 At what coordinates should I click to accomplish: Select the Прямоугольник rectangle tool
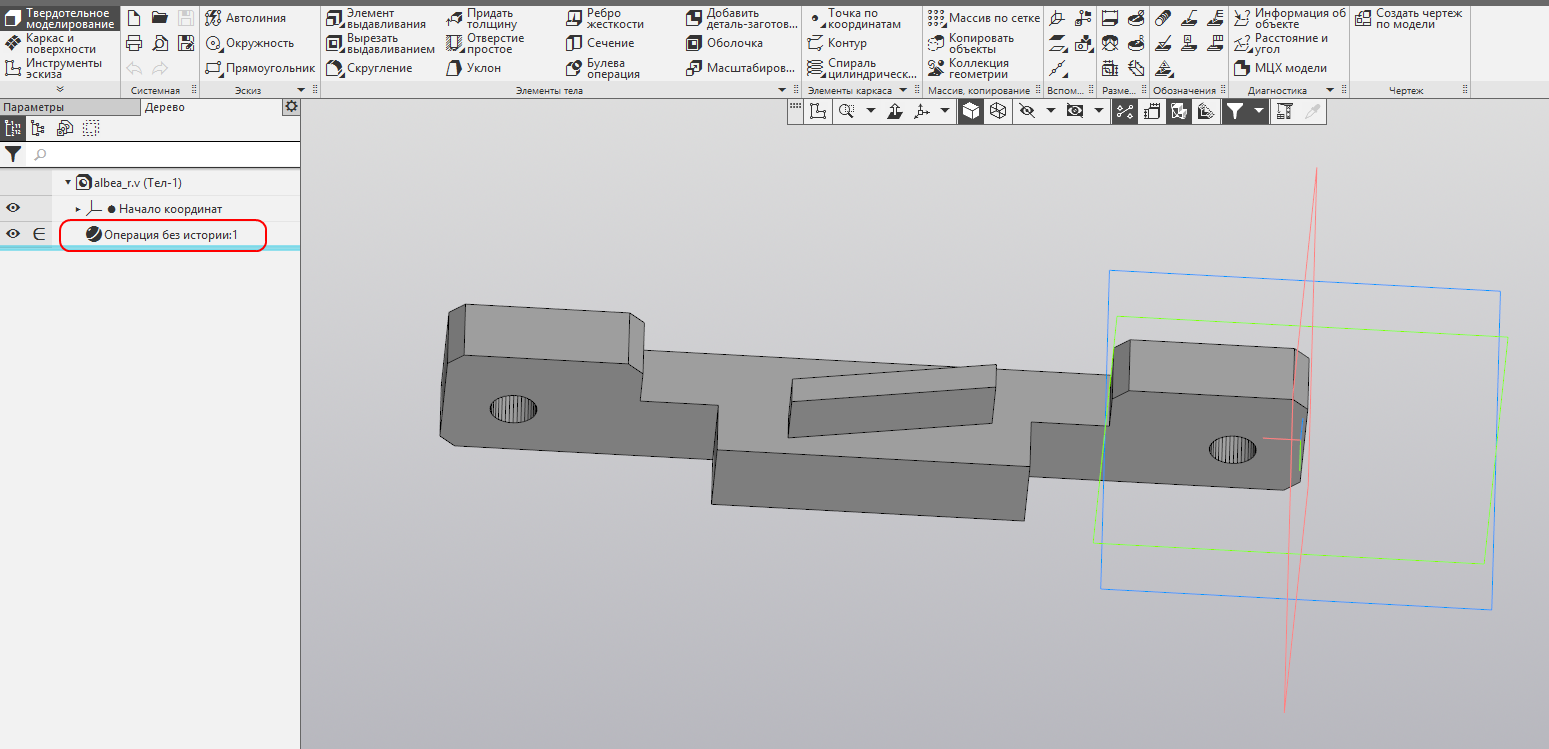260,68
